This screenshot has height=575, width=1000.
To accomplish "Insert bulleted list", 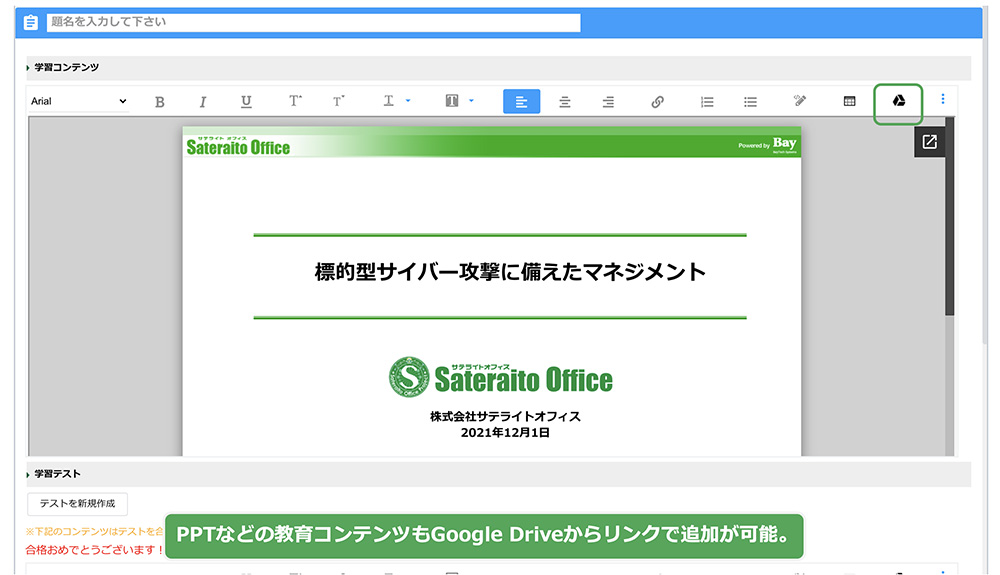I will click(x=751, y=102).
